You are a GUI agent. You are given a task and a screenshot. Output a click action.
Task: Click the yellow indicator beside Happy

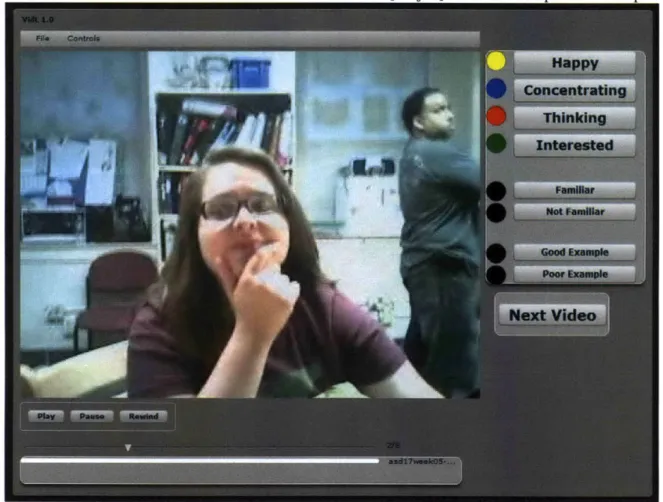click(x=496, y=61)
